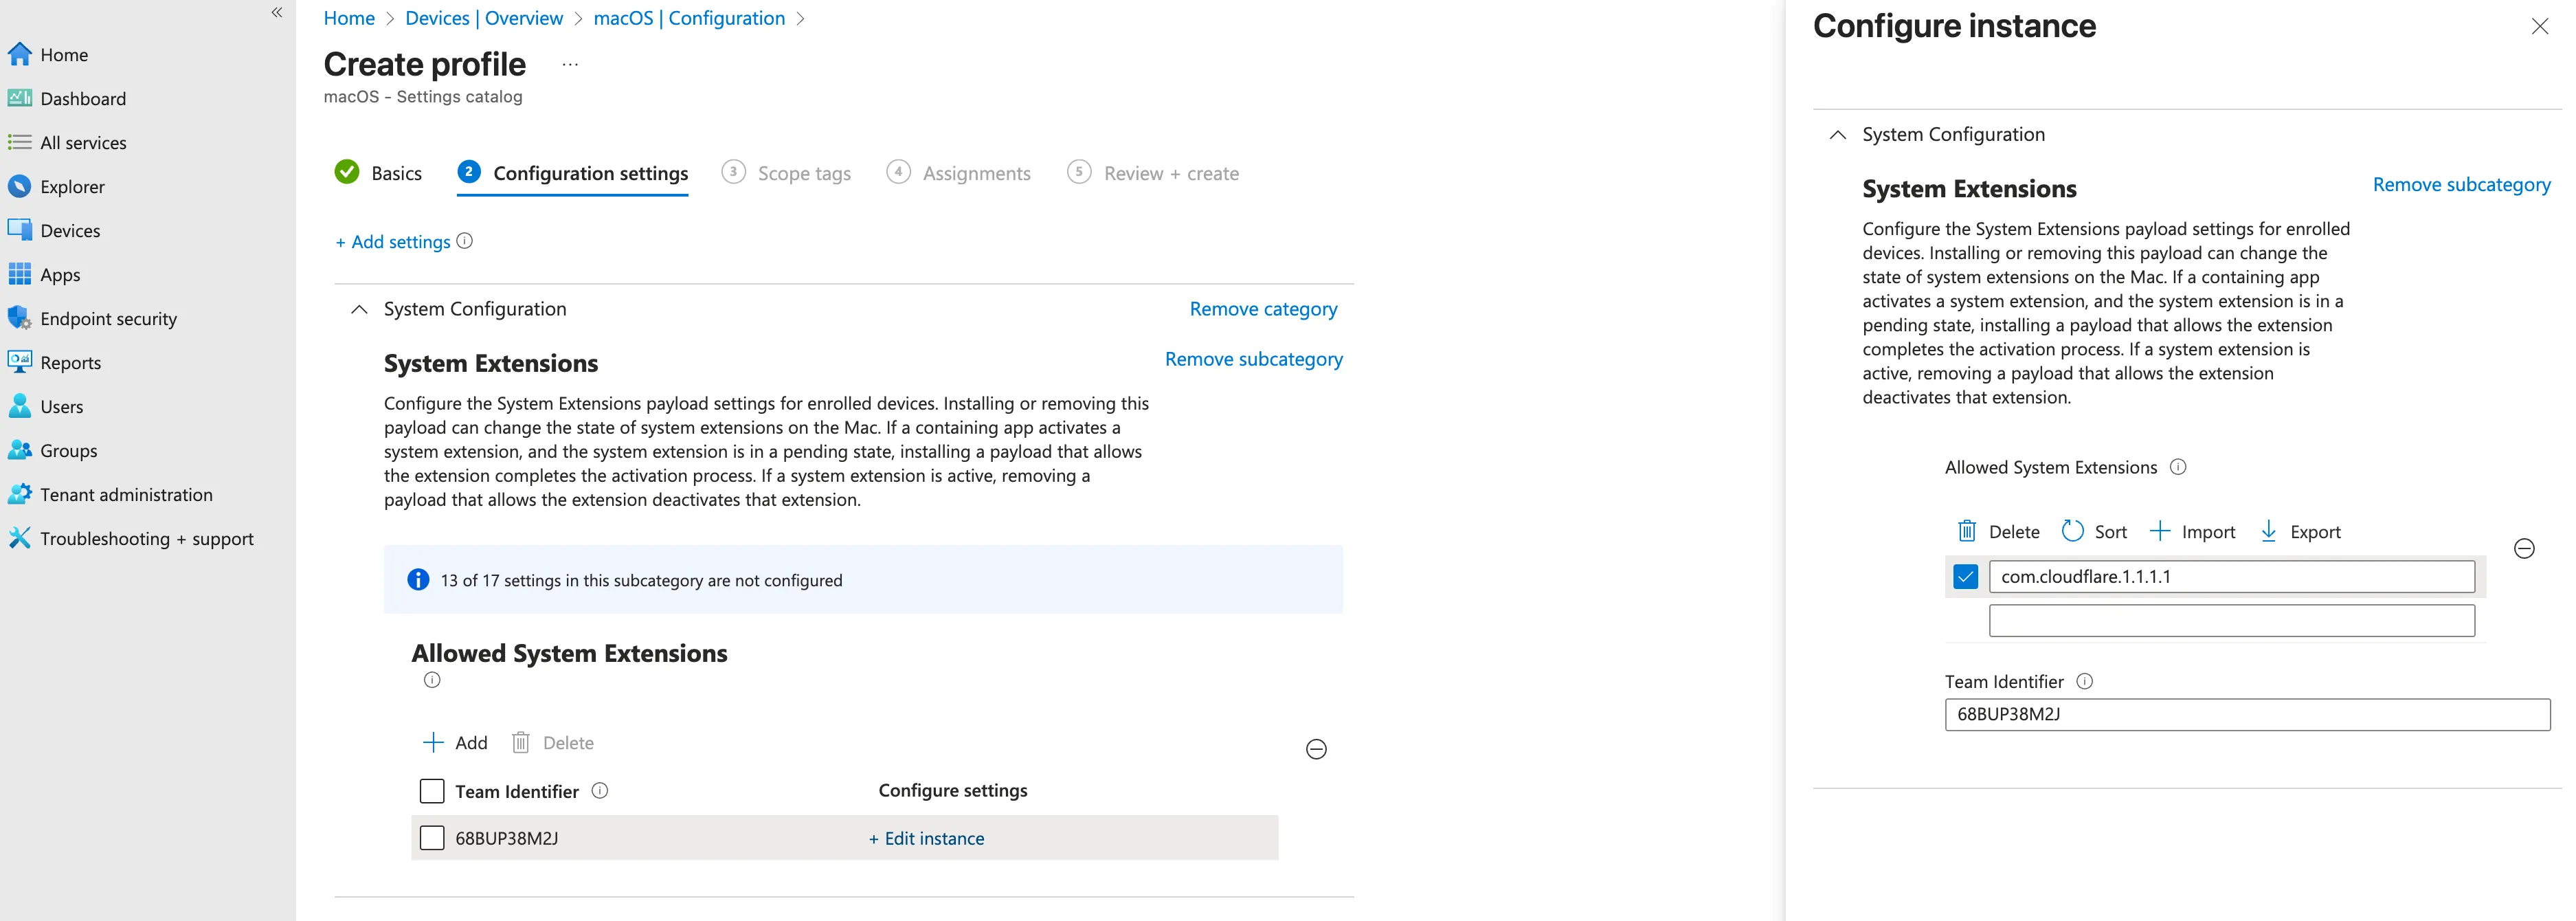2576x921 pixels.
Task: Check the 68BUP38M2J row checkbox
Action: pyautogui.click(x=432, y=838)
